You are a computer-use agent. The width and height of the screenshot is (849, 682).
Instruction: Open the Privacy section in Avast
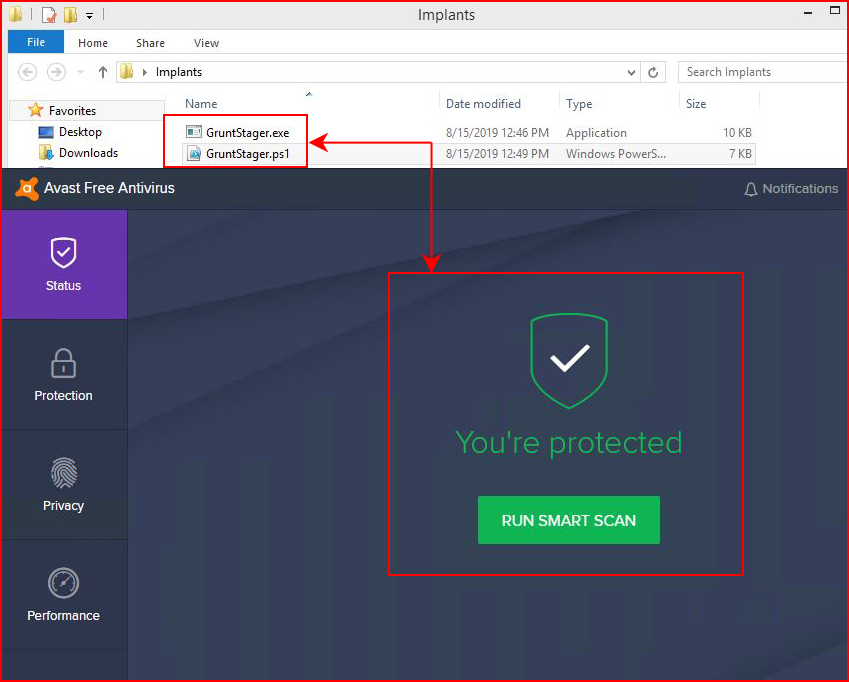click(x=64, y=484)
